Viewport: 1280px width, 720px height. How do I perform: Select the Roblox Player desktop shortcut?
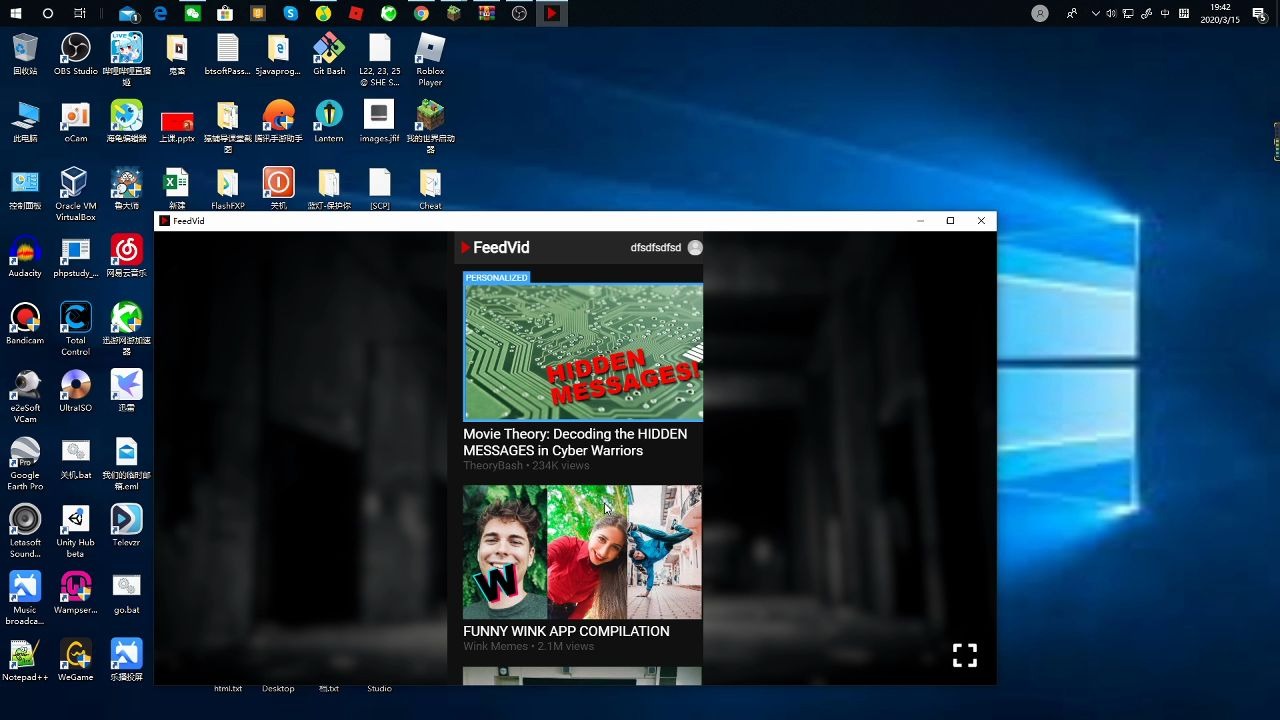point(430,60)
